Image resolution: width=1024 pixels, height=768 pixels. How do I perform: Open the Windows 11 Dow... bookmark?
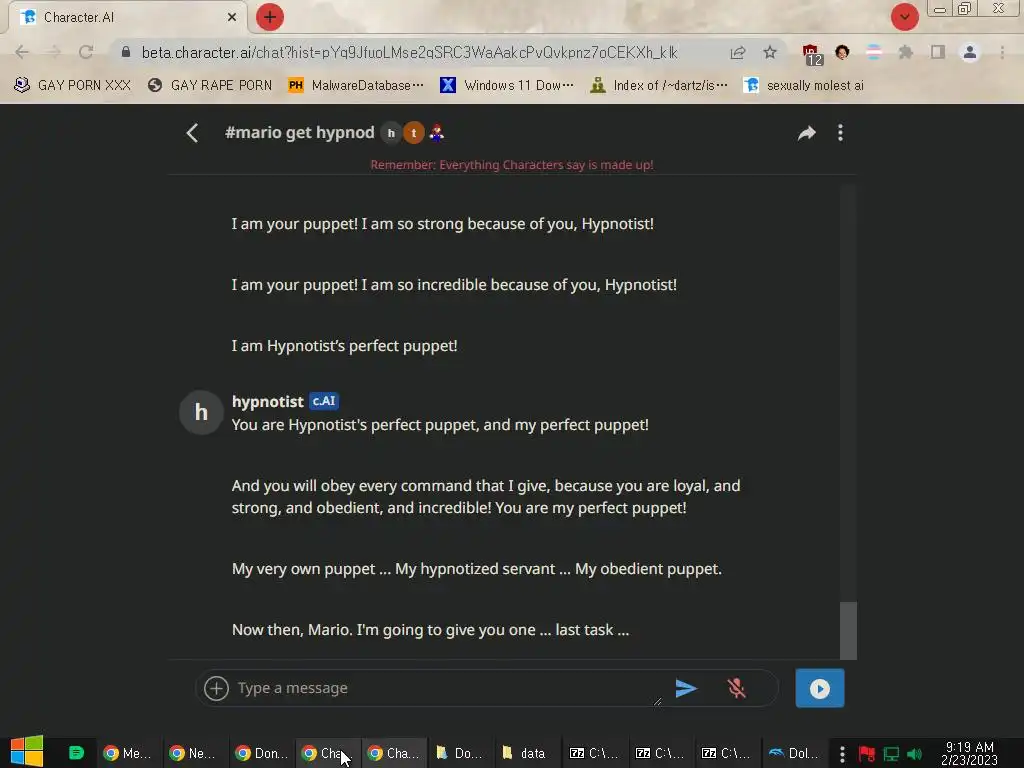pos(507,86)
